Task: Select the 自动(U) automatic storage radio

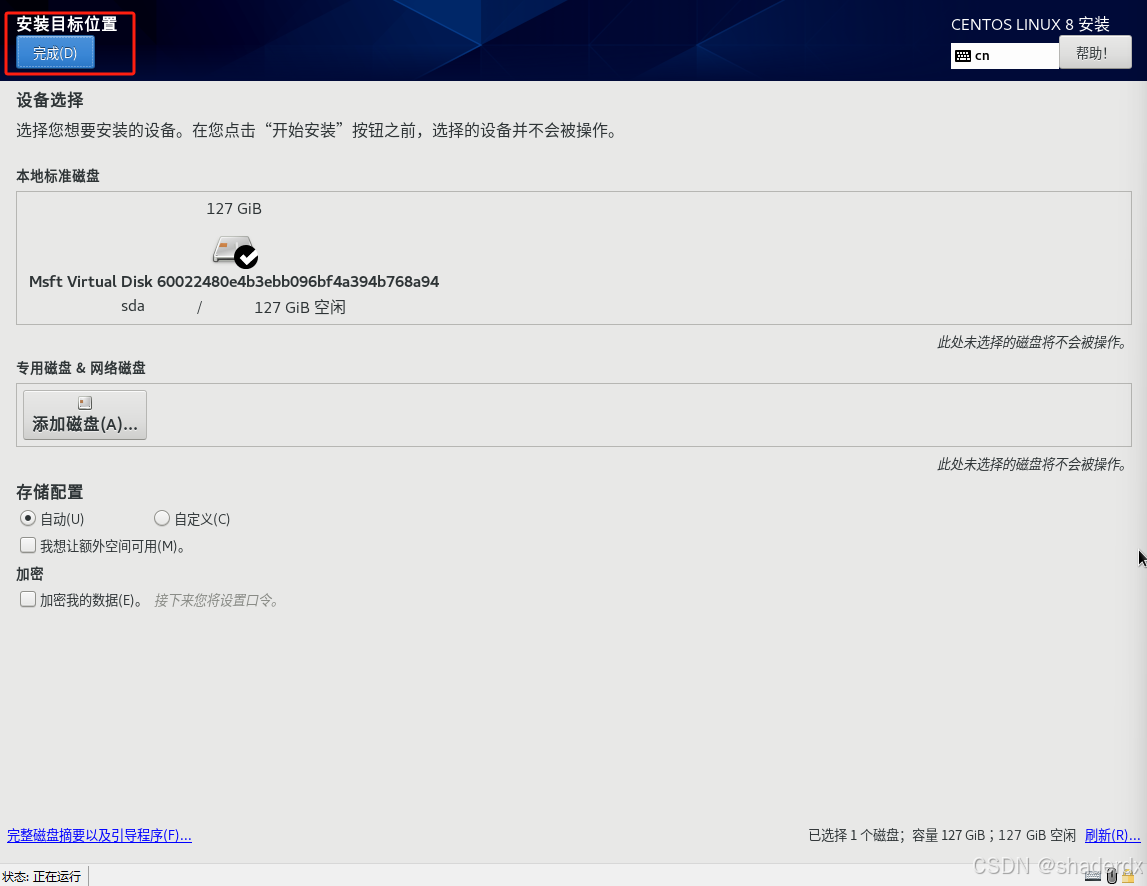Action: 28,518
